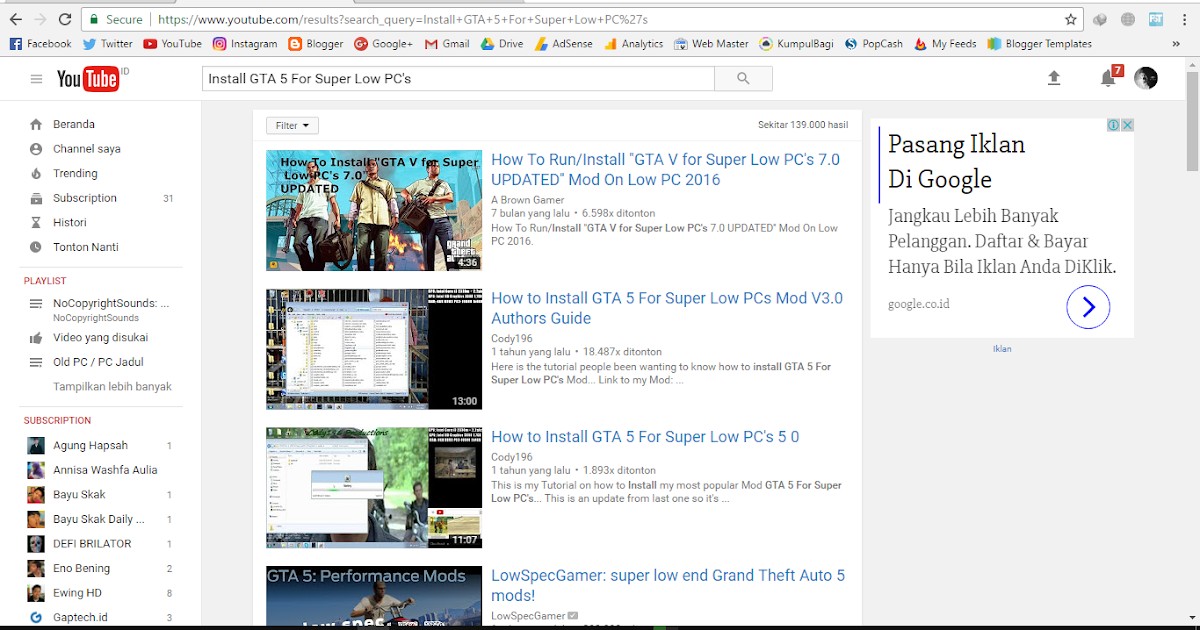
Task: Open Drive bookmark
Action: pyautogui.click(x=502, y=44)
